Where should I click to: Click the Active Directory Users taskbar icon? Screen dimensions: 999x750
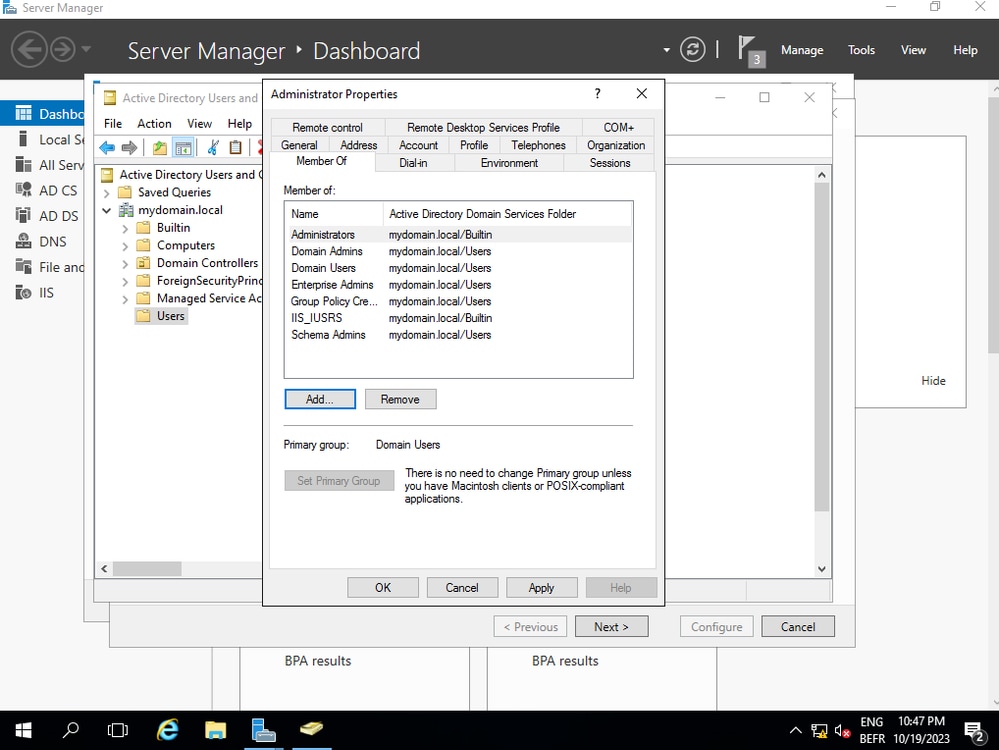[x=312, y=730]
